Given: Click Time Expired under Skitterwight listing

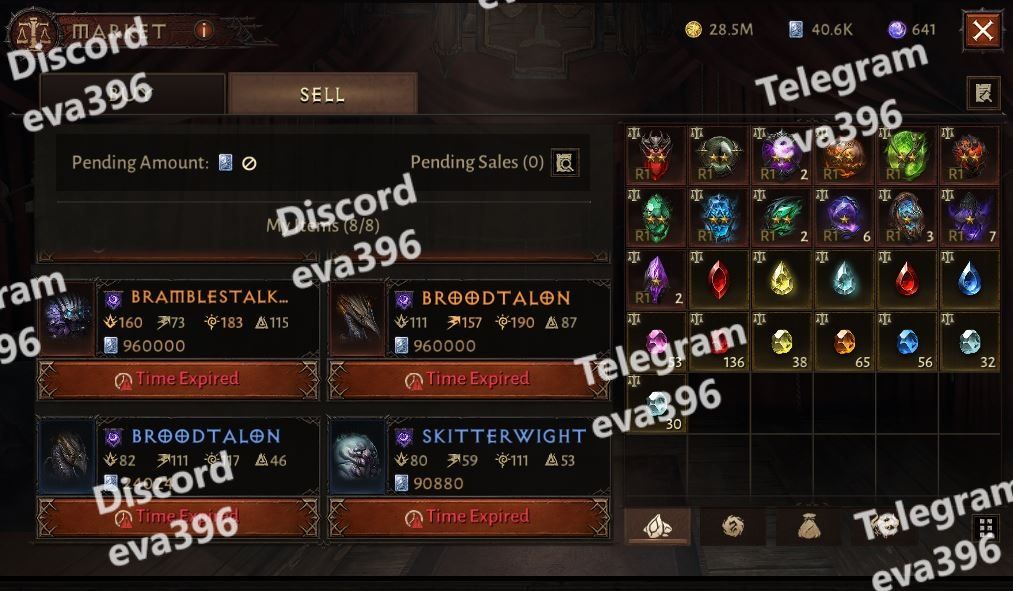Looking at the screenshot, I should (468, 517).
